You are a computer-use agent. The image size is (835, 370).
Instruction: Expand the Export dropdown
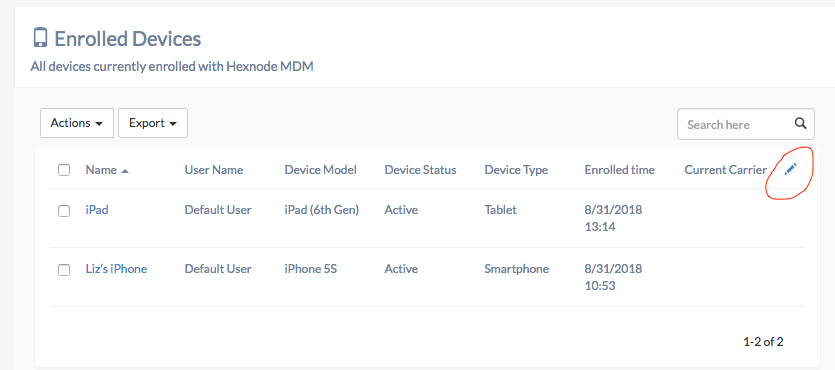(x=153, y=123)
